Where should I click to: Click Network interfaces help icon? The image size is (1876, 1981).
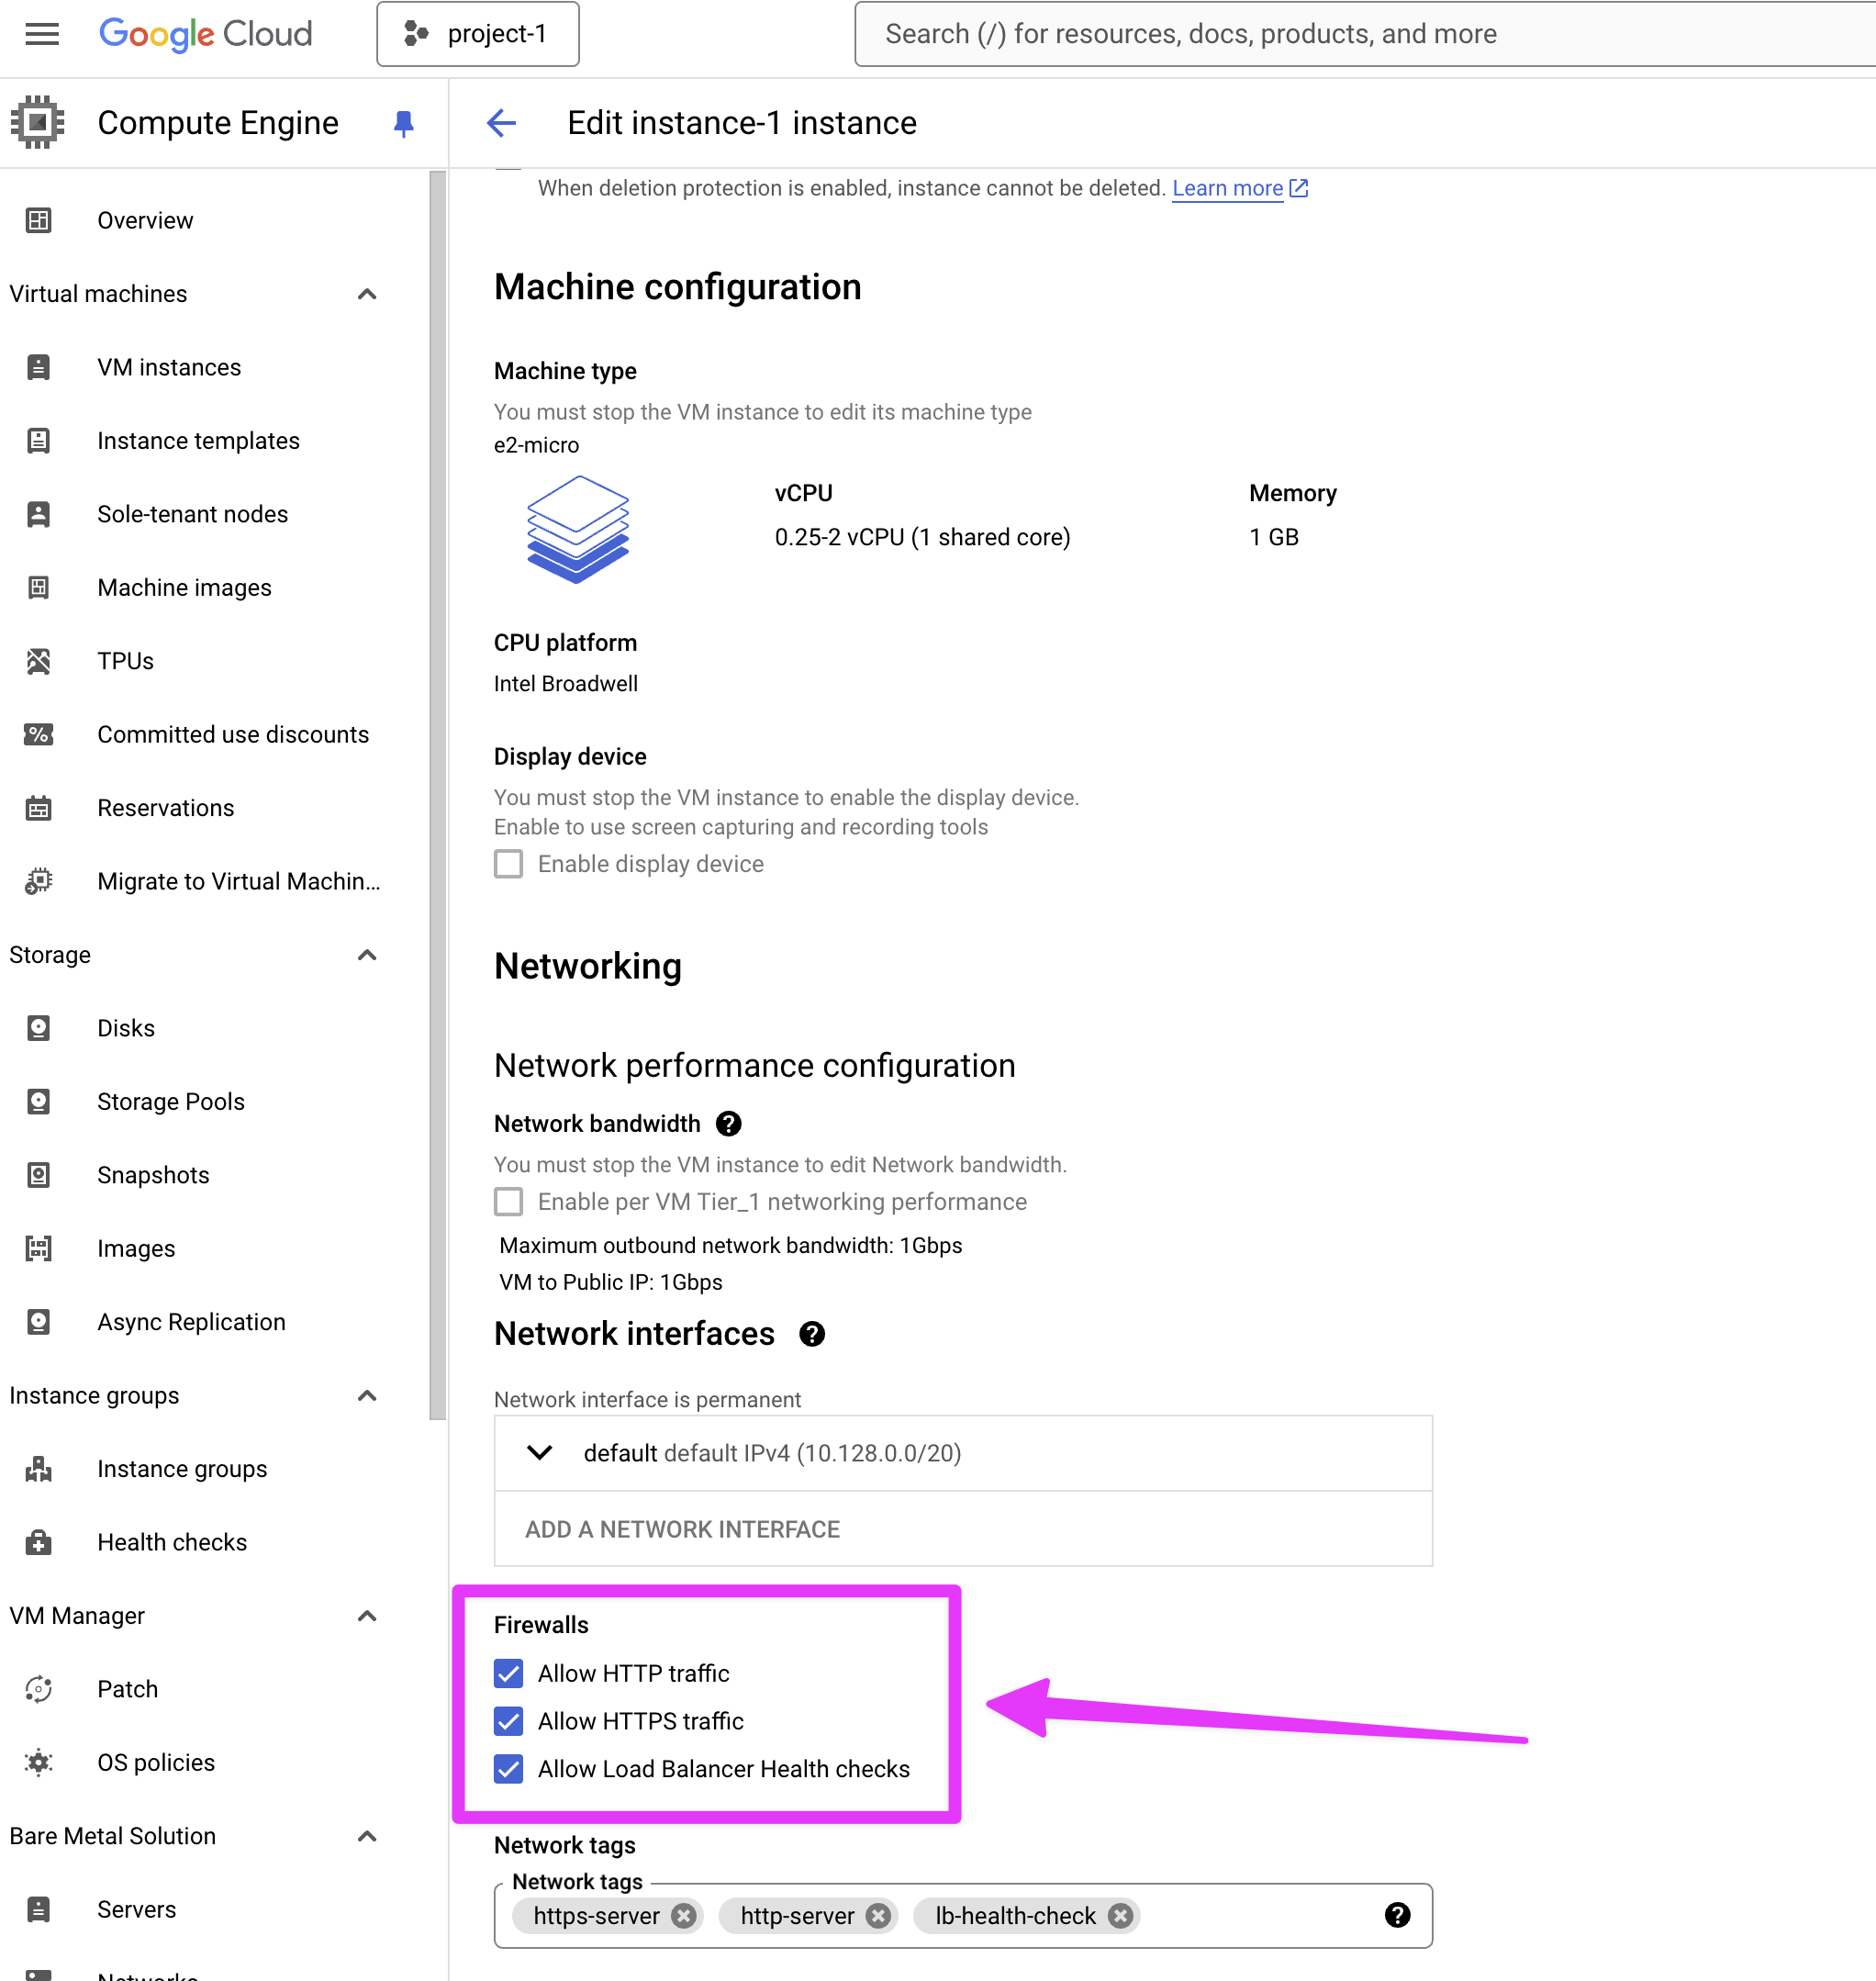[x=811, y=1333]
